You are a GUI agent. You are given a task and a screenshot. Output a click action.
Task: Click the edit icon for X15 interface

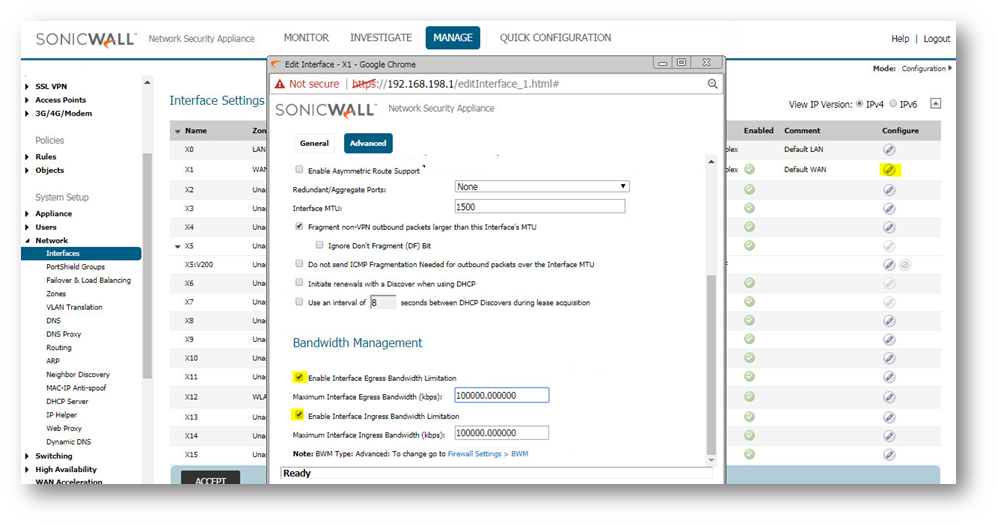pyautogui.click(x=888, y=455)
